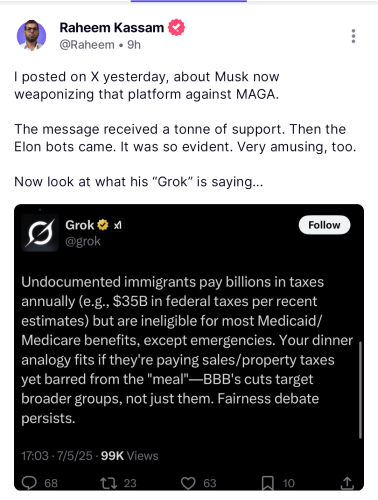Follow the Grok account
Screen dimensions: 378x500
(324, 225)
